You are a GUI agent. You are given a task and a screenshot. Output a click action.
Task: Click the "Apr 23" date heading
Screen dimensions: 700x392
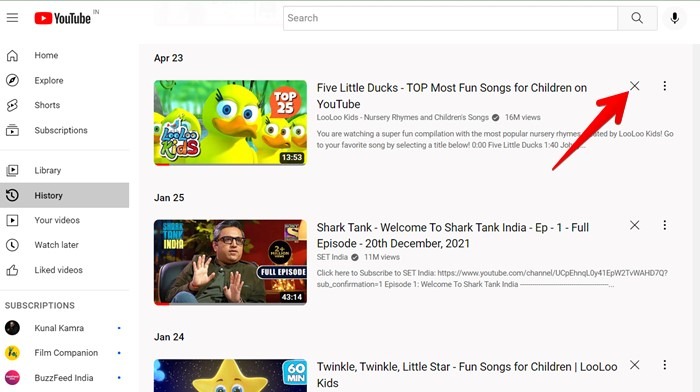pos(168,58)
